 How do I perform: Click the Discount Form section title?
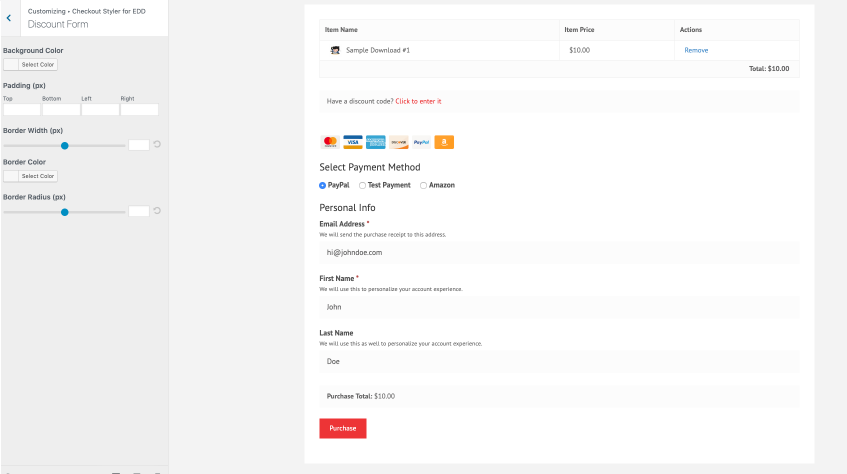58,24
